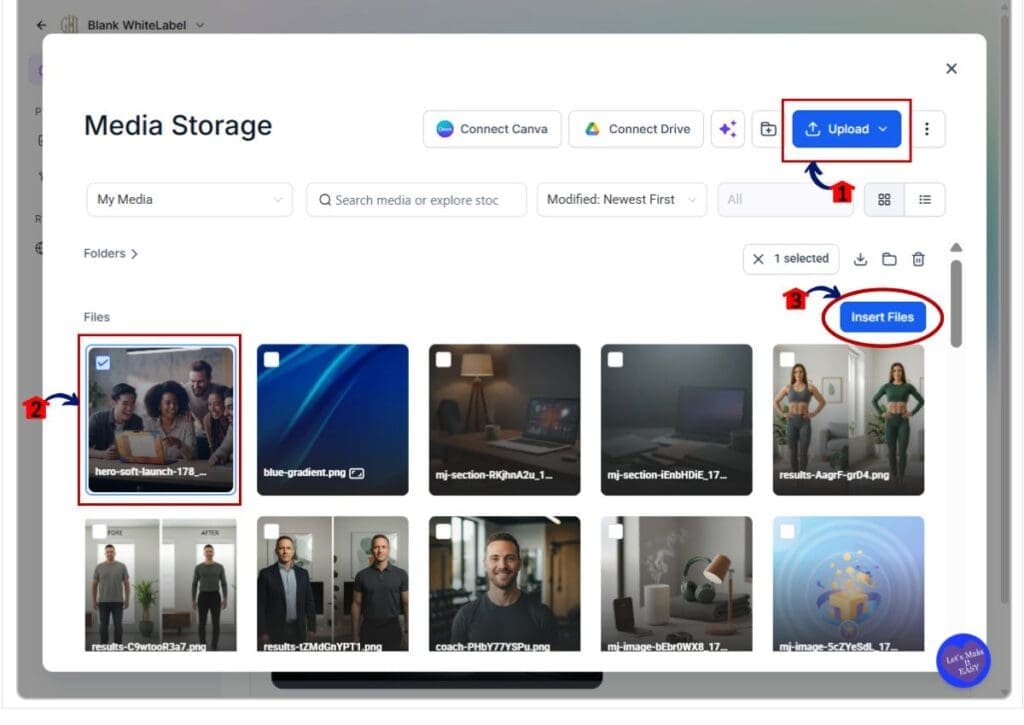Select the blue-gradient.png thumbnail
This screenshot has height=725, width=1024.
click(x=332, y=419)
